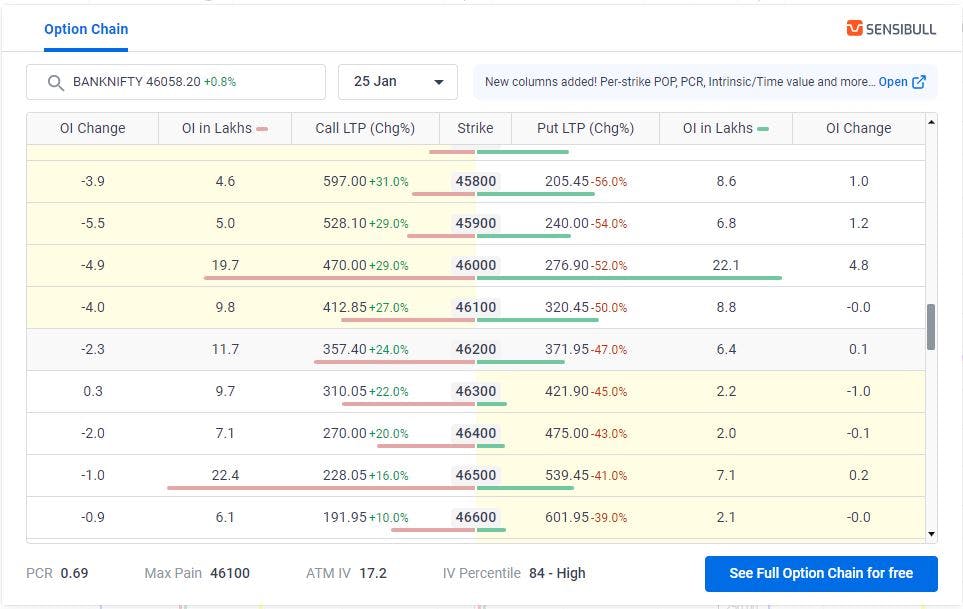Click call OI 22.4 at strike 46500
This screenshot has width=963, height=609.
tap(225, 475)
